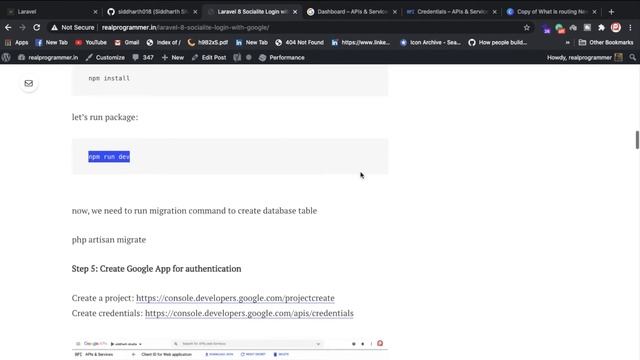Switch to the Dashboard – APIs & Services tab
The image size is (640, 360).
[351, 12]
